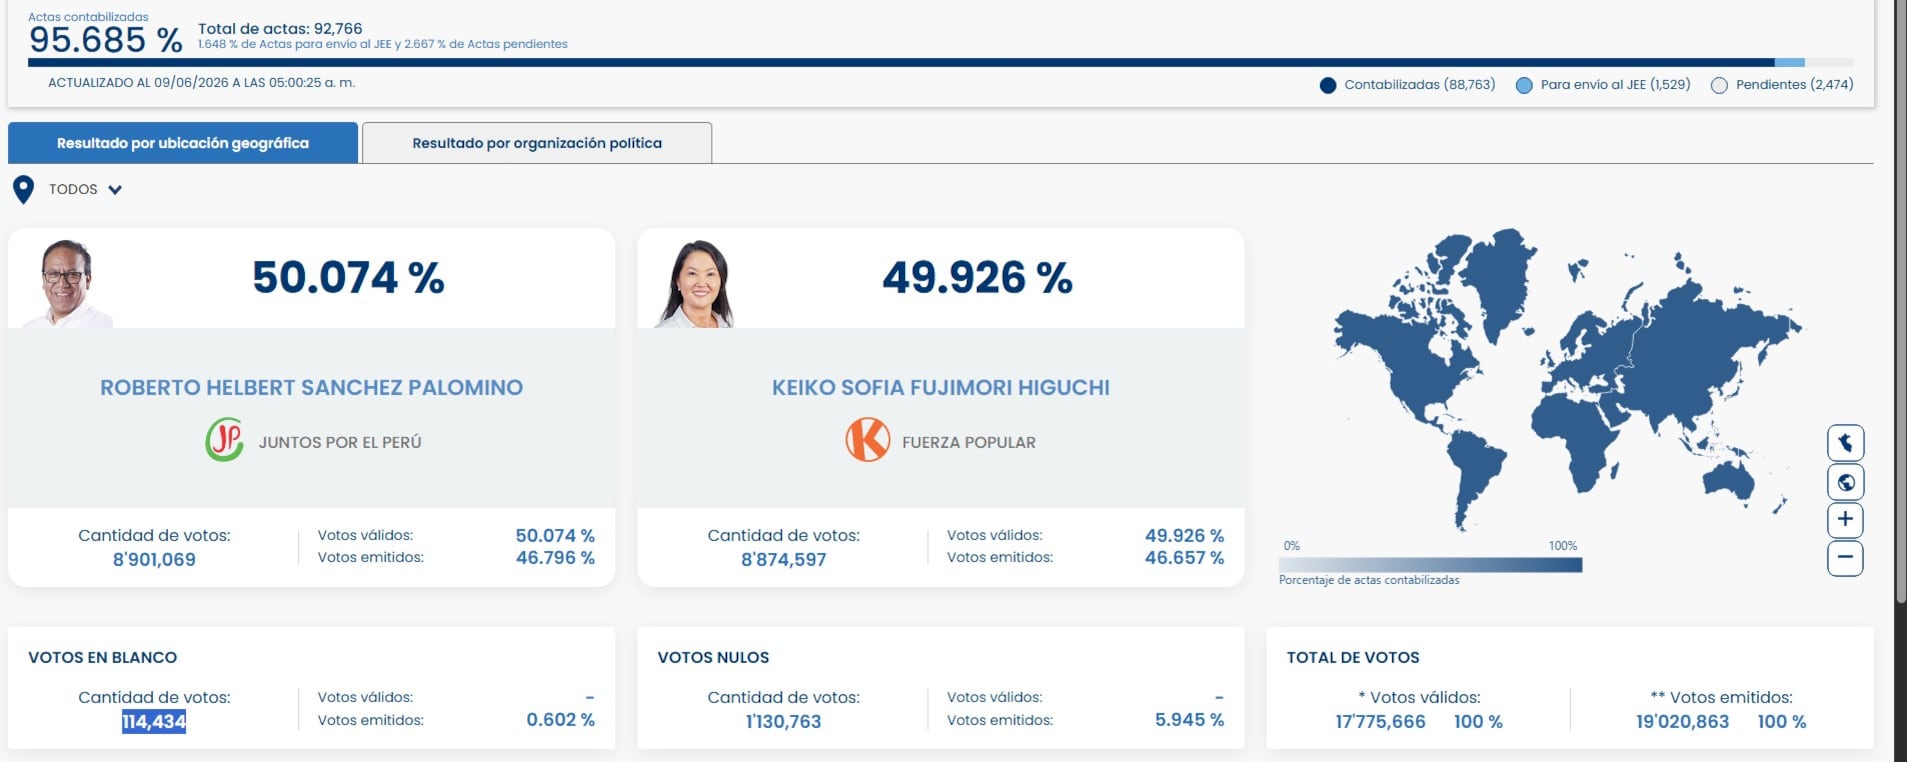Open the TODOS location dropdown

(85, 189)
